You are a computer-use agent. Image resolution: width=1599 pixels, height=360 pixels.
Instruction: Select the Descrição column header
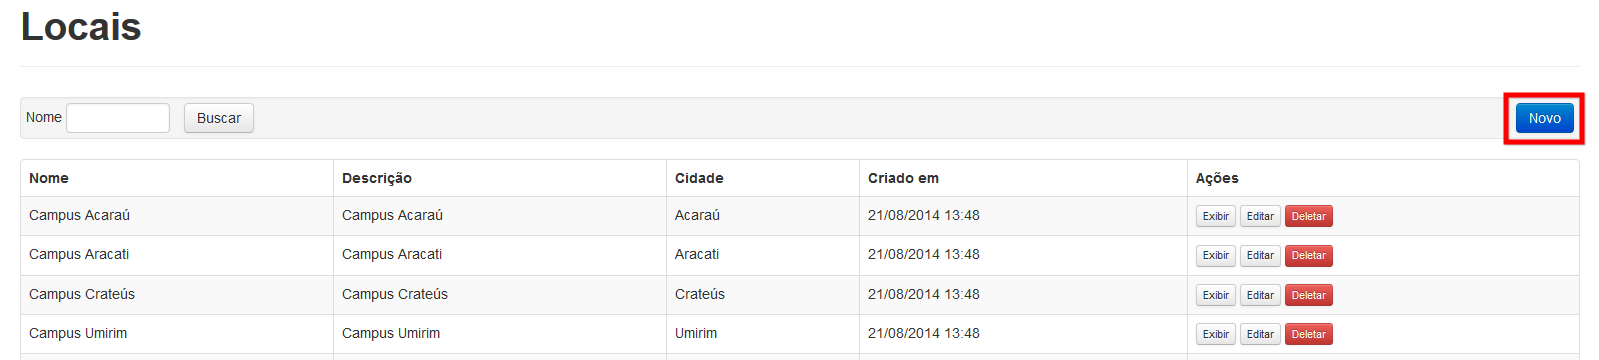click(377, 178)
